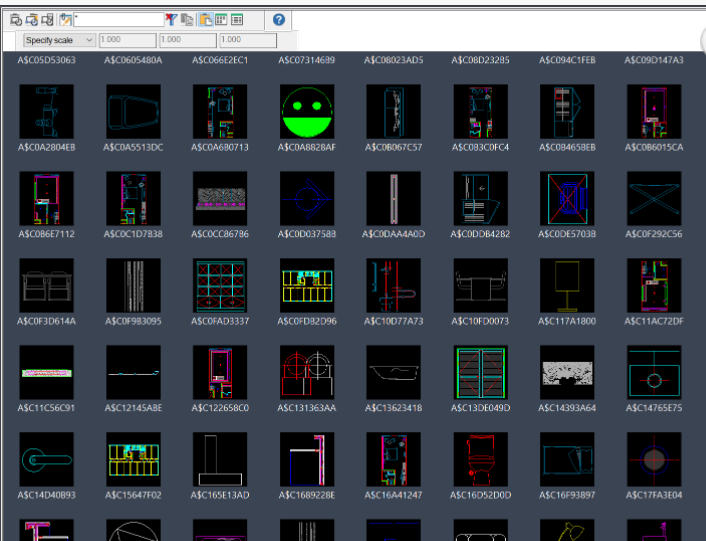Select double armchair block A$C0F3D614A
Viewport: 706px width, 541px height.
click(x=46, y=285)
